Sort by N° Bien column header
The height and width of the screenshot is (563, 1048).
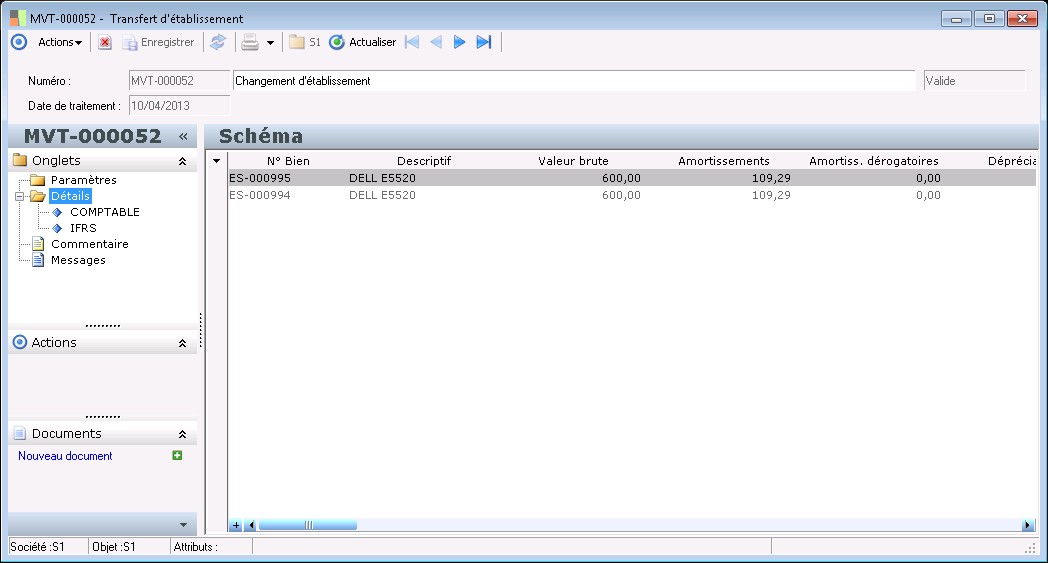[288, 161]
